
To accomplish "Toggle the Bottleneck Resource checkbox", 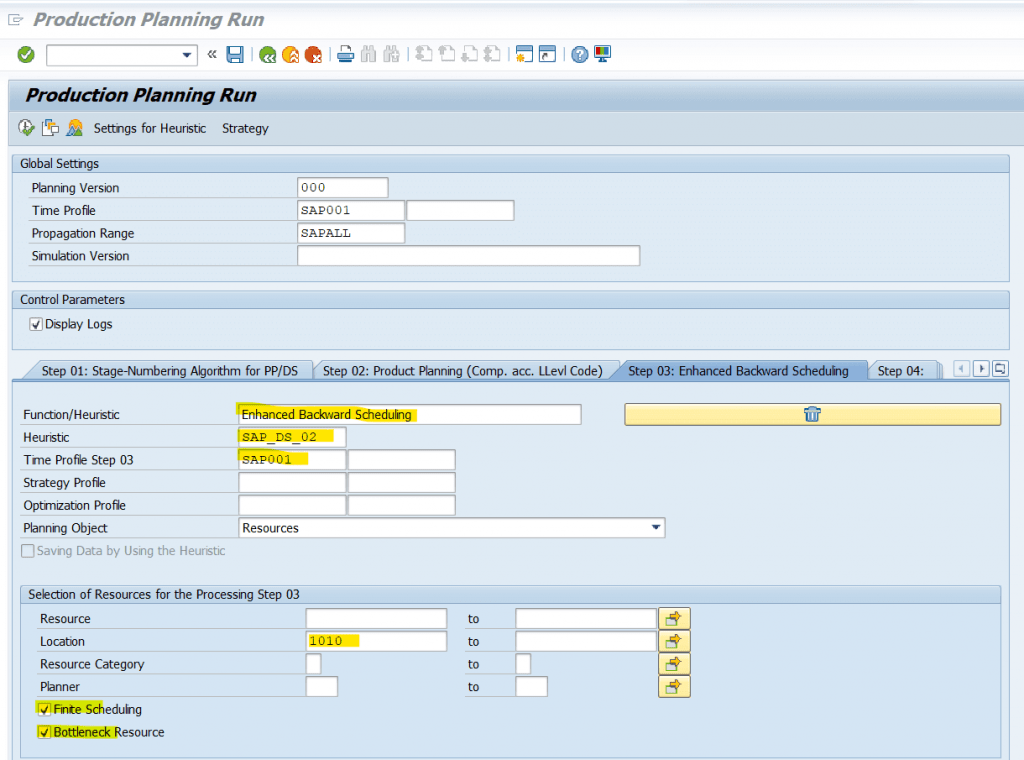I will pos(44,733).
